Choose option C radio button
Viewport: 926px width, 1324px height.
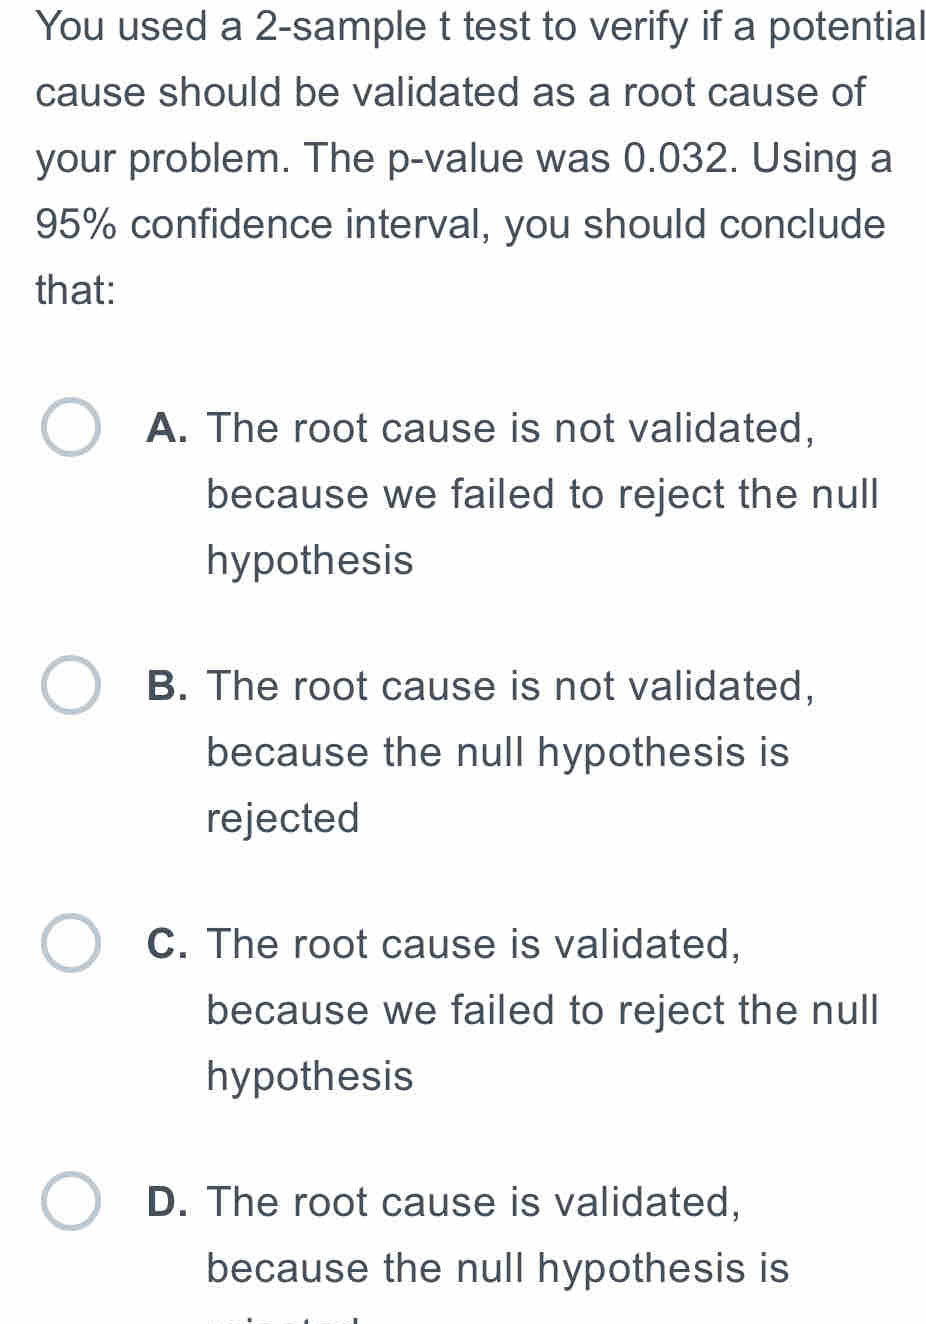(x=71, y=944)
